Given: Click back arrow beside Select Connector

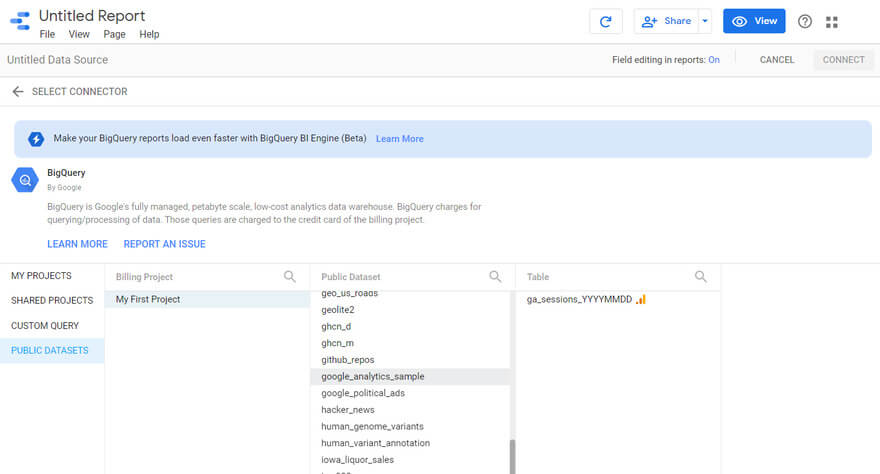Looking at the screenshot, I should [17, 92].
